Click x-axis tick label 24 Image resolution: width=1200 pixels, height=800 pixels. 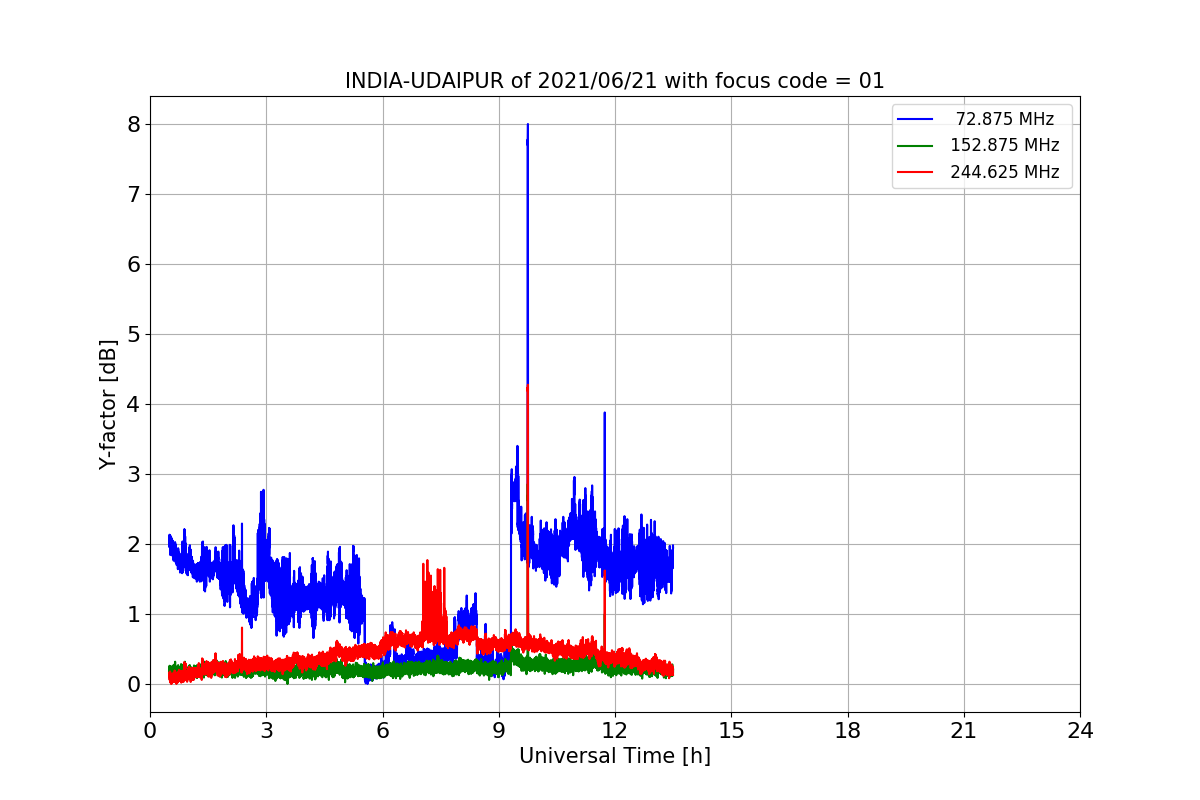pyautogui.click(x=1080, y=731)
